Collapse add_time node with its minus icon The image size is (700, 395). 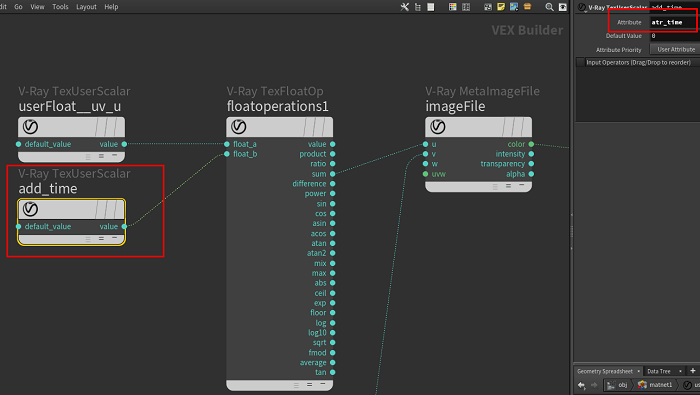[115, 238]
